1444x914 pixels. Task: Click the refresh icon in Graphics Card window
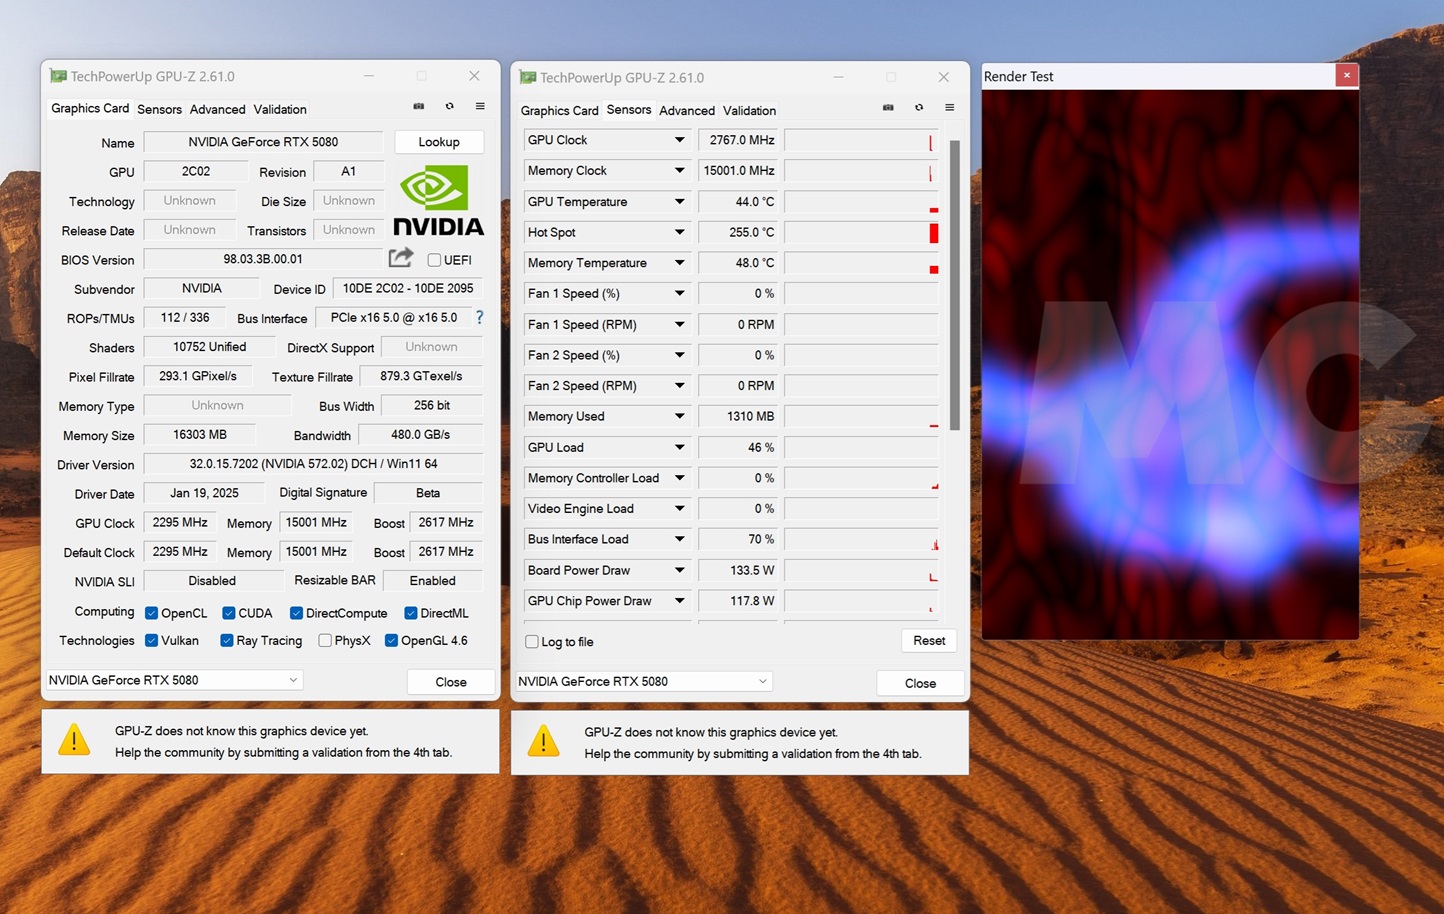click(449, 106)
